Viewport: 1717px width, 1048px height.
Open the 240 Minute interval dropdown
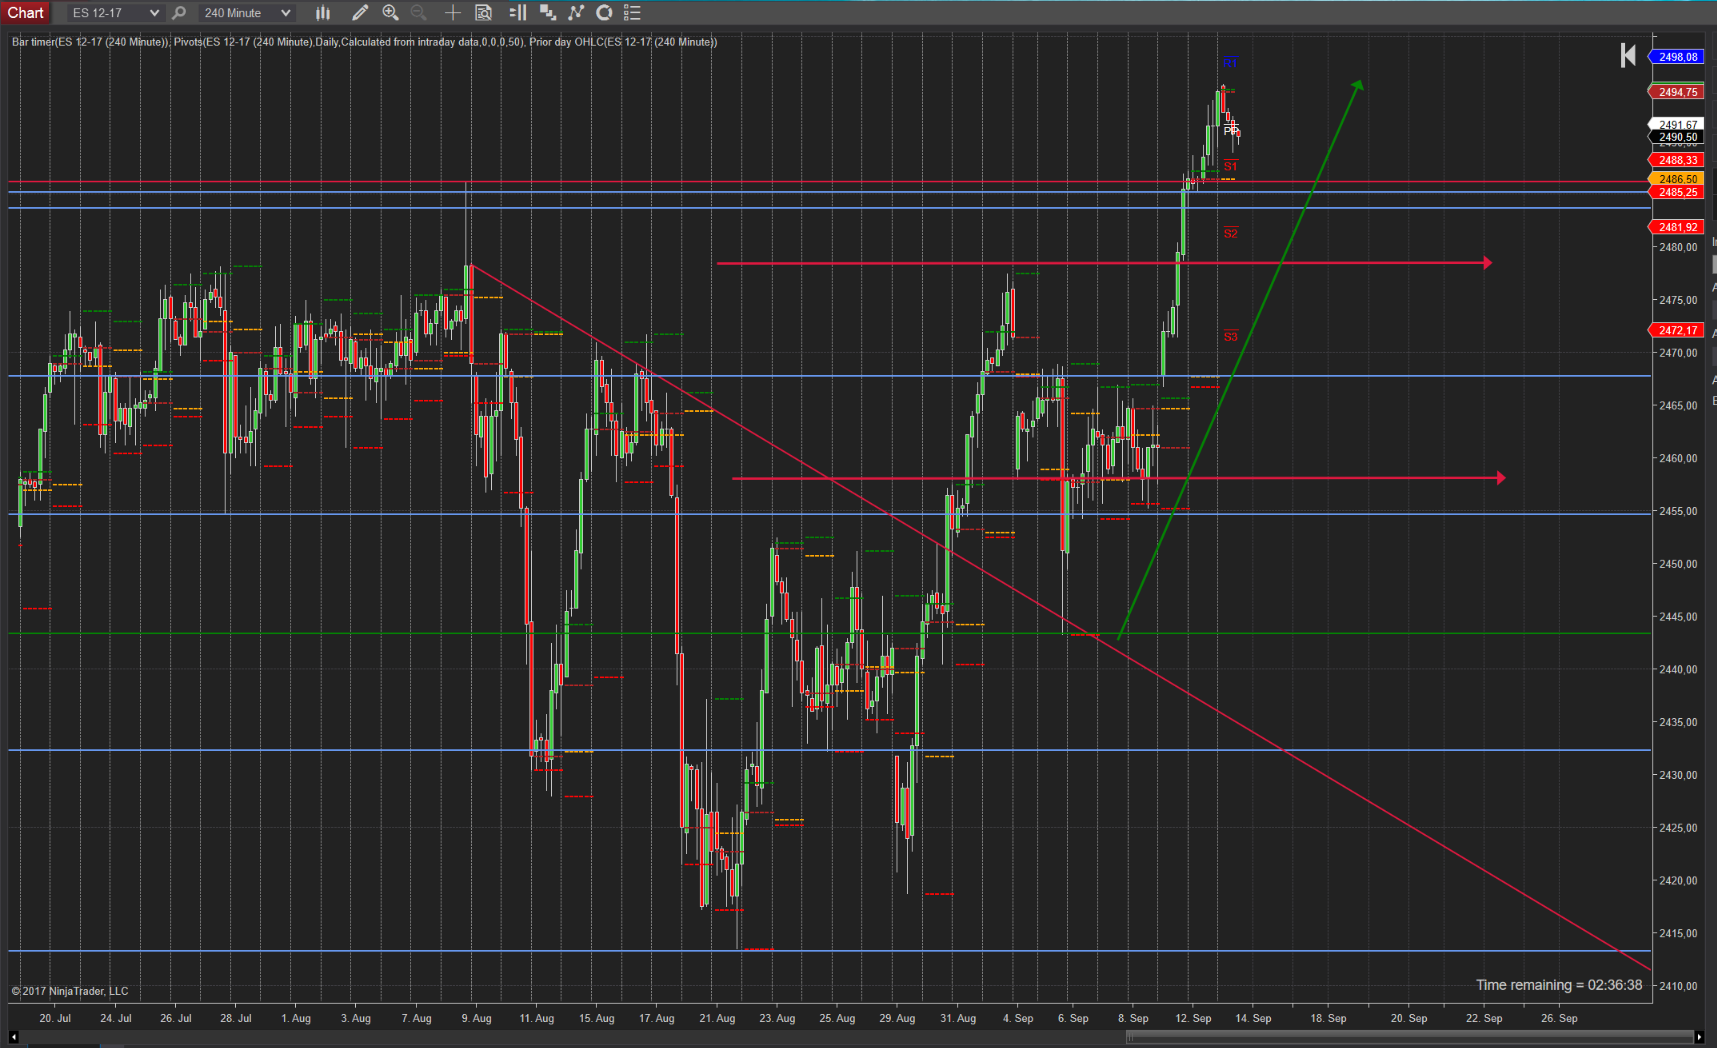tap(246, 13)
